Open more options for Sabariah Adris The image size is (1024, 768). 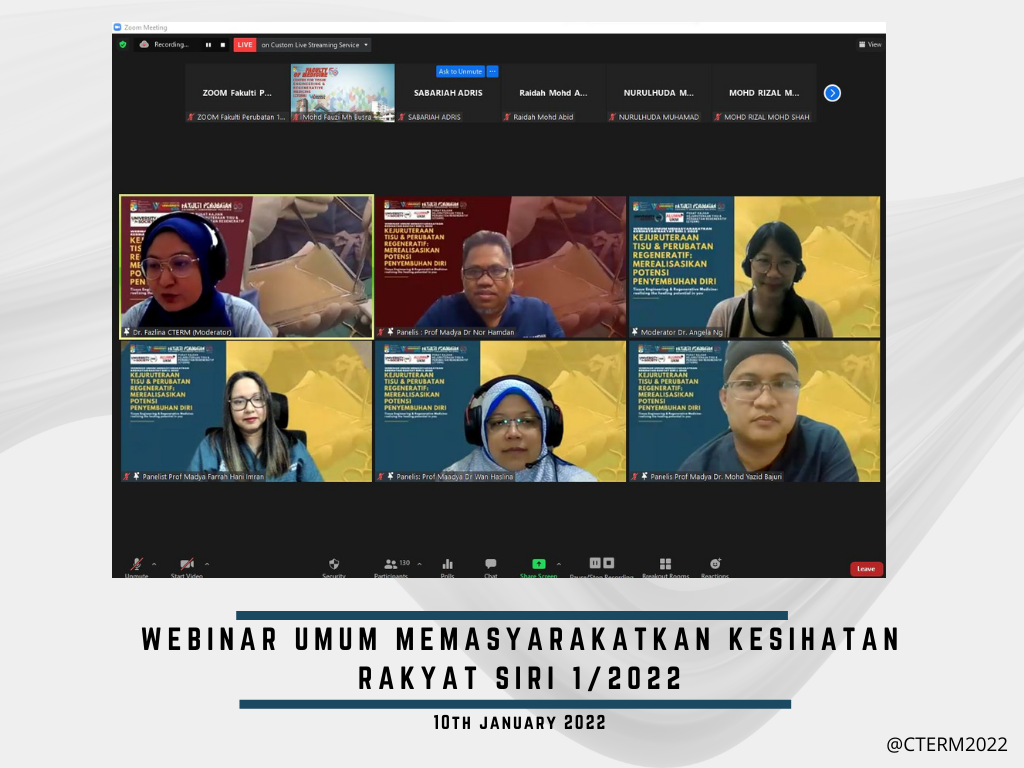pos(492,71)
